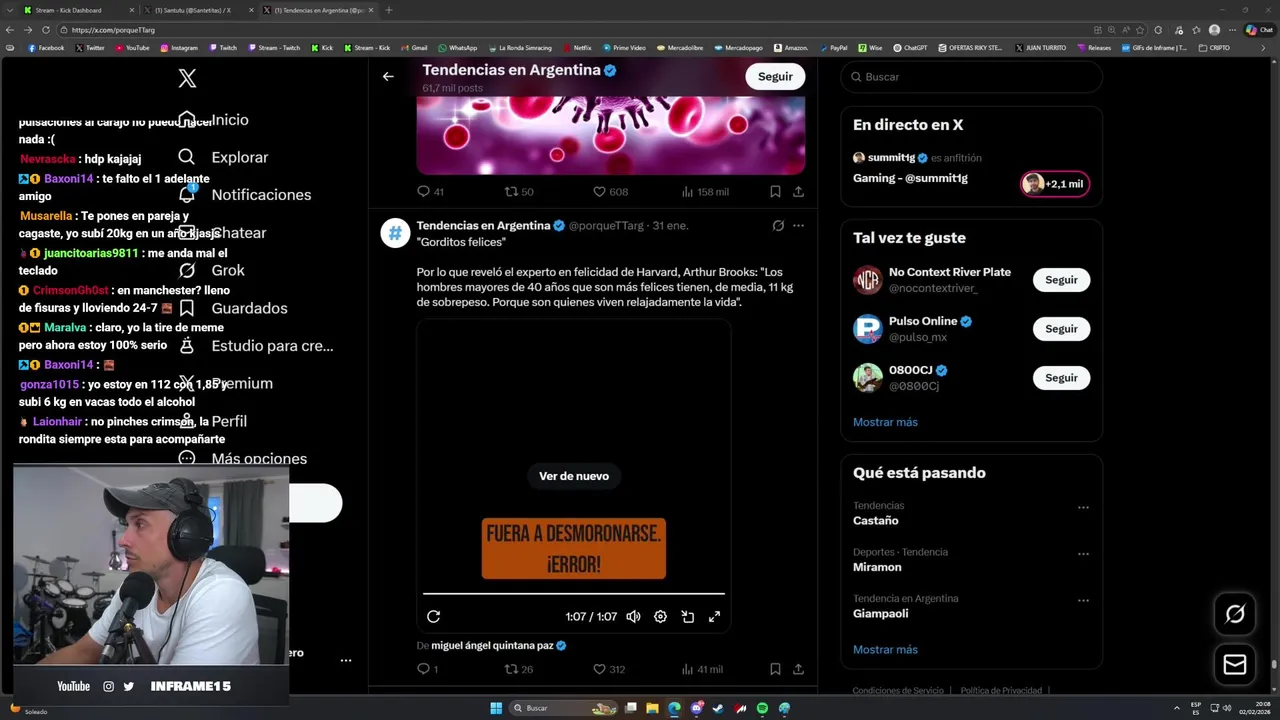Open the Windows Start menu

496,708
